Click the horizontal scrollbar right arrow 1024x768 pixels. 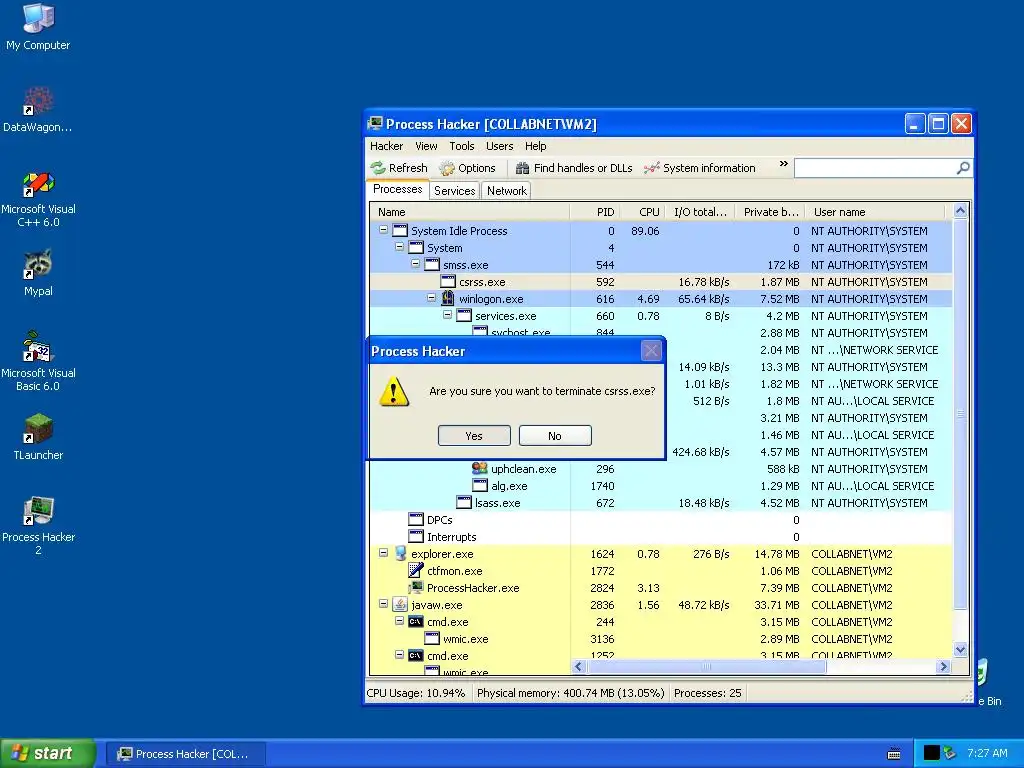point(943,667)
